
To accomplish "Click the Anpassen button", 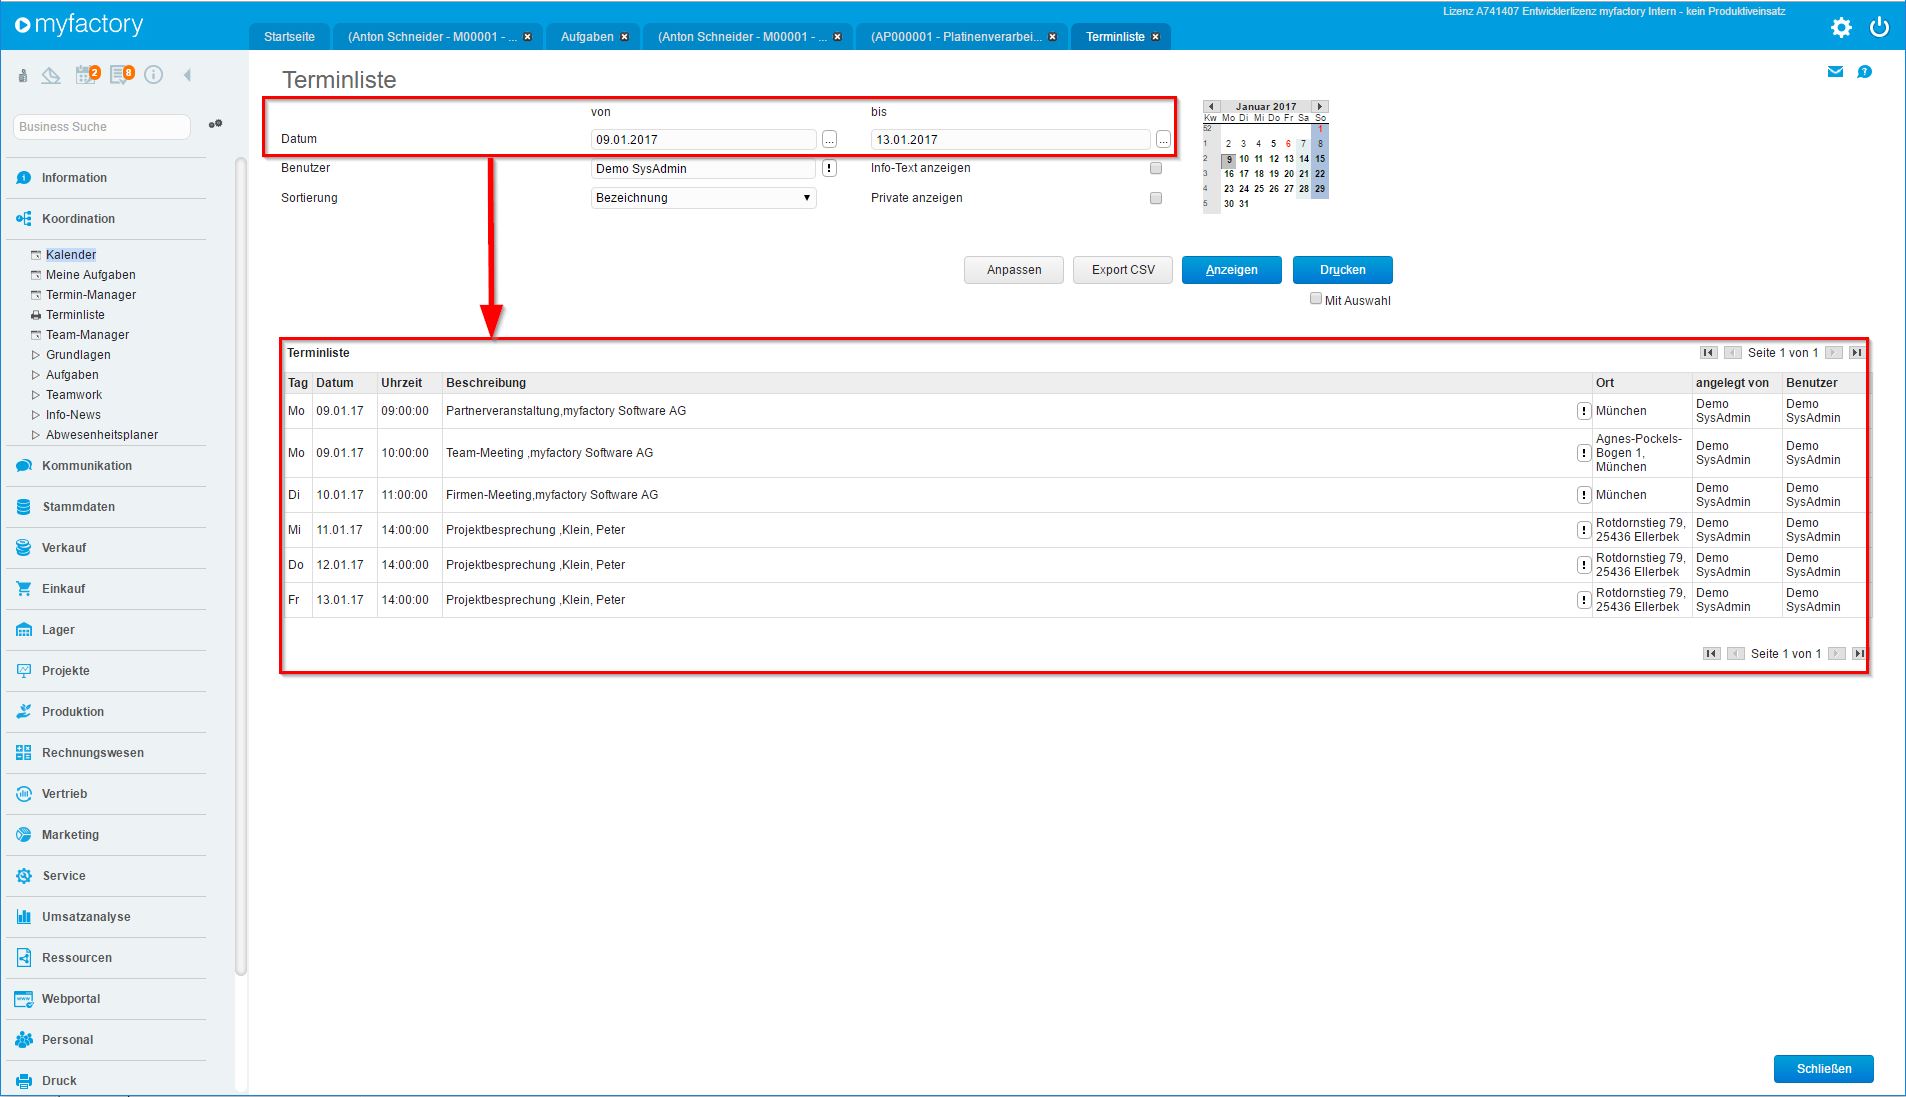I will point(1014,270).
